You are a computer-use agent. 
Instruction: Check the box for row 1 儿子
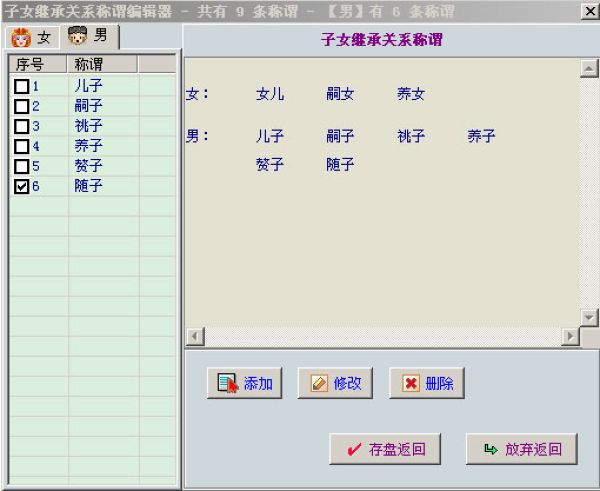pyautogui.click(x=21, y=86)
